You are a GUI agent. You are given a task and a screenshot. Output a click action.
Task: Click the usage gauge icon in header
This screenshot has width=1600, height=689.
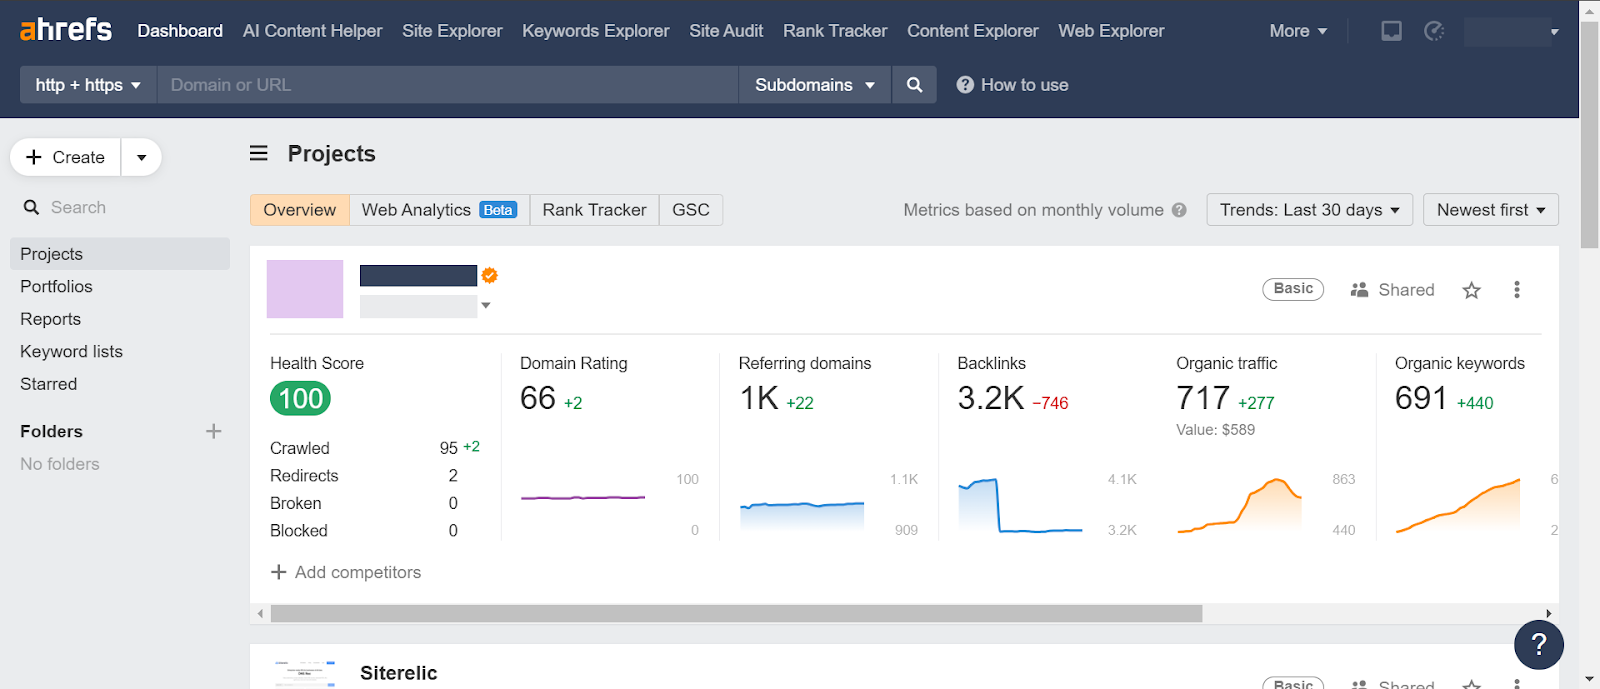1434,31
